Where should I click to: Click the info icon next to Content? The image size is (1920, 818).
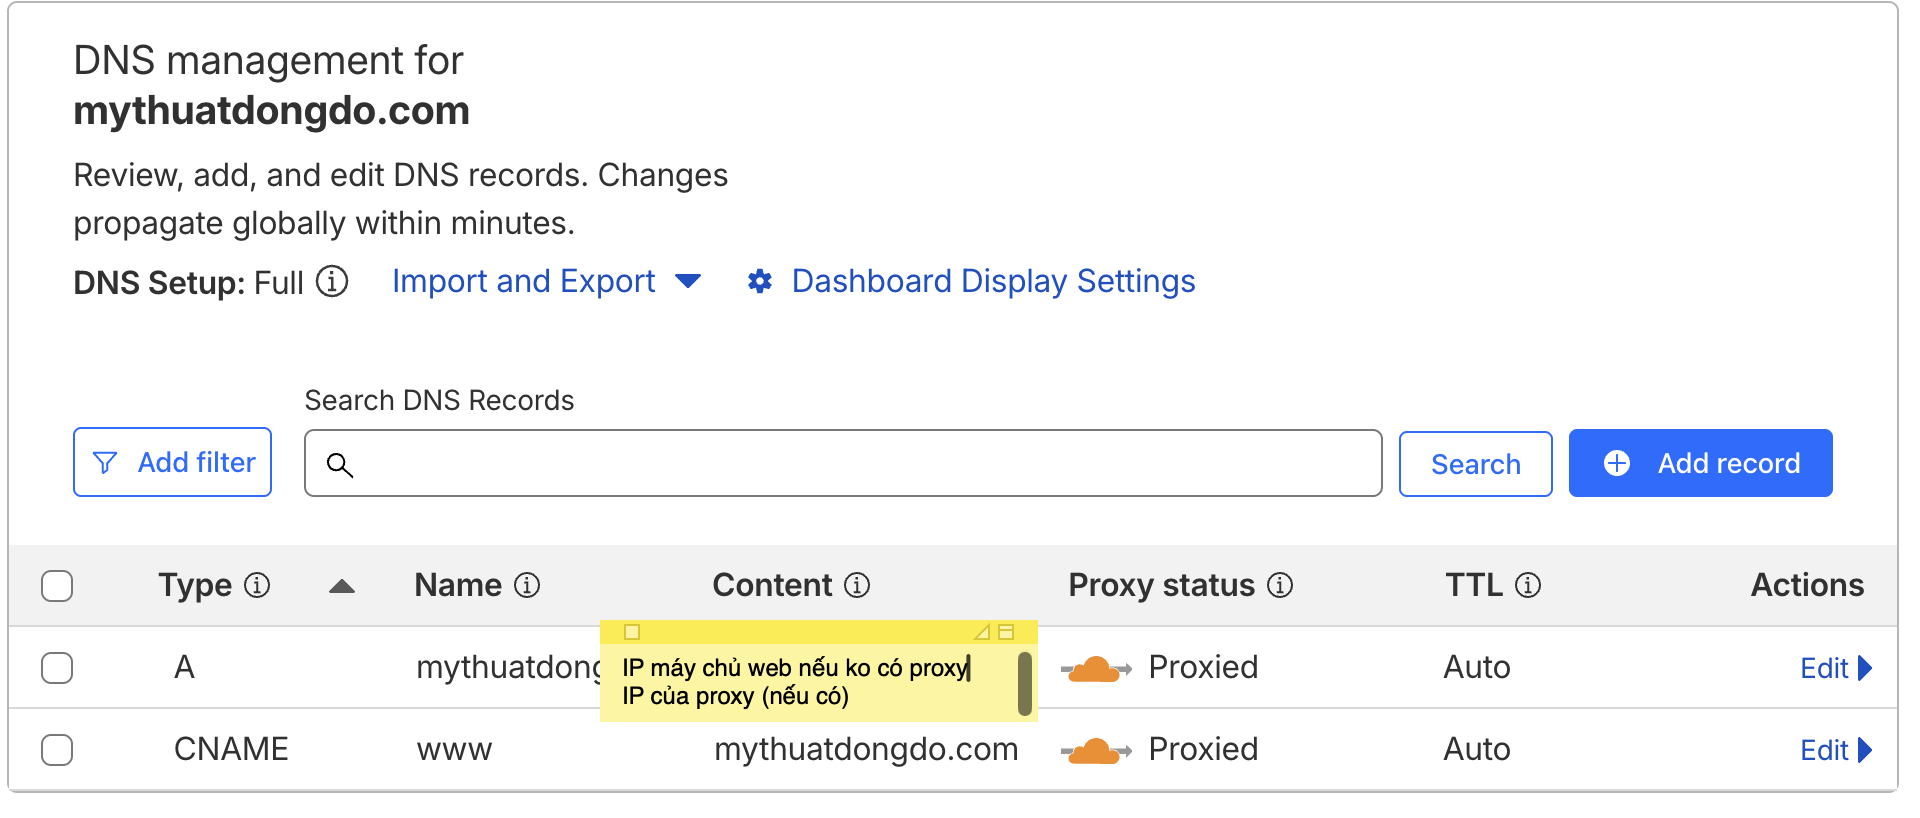pos(857,585)
